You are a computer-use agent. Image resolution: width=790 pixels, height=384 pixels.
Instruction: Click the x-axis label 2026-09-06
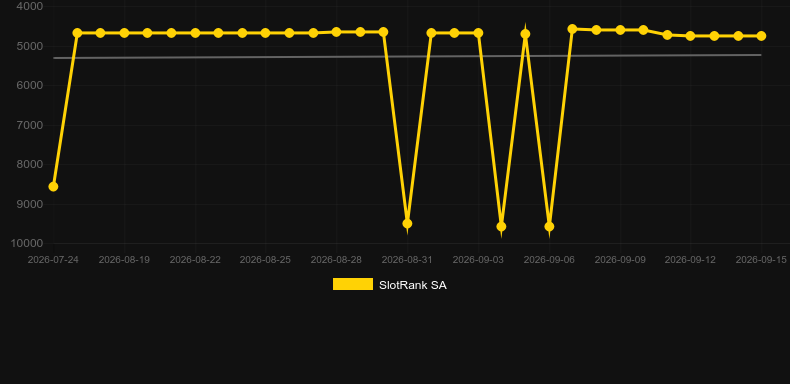(x=549, y=260)
